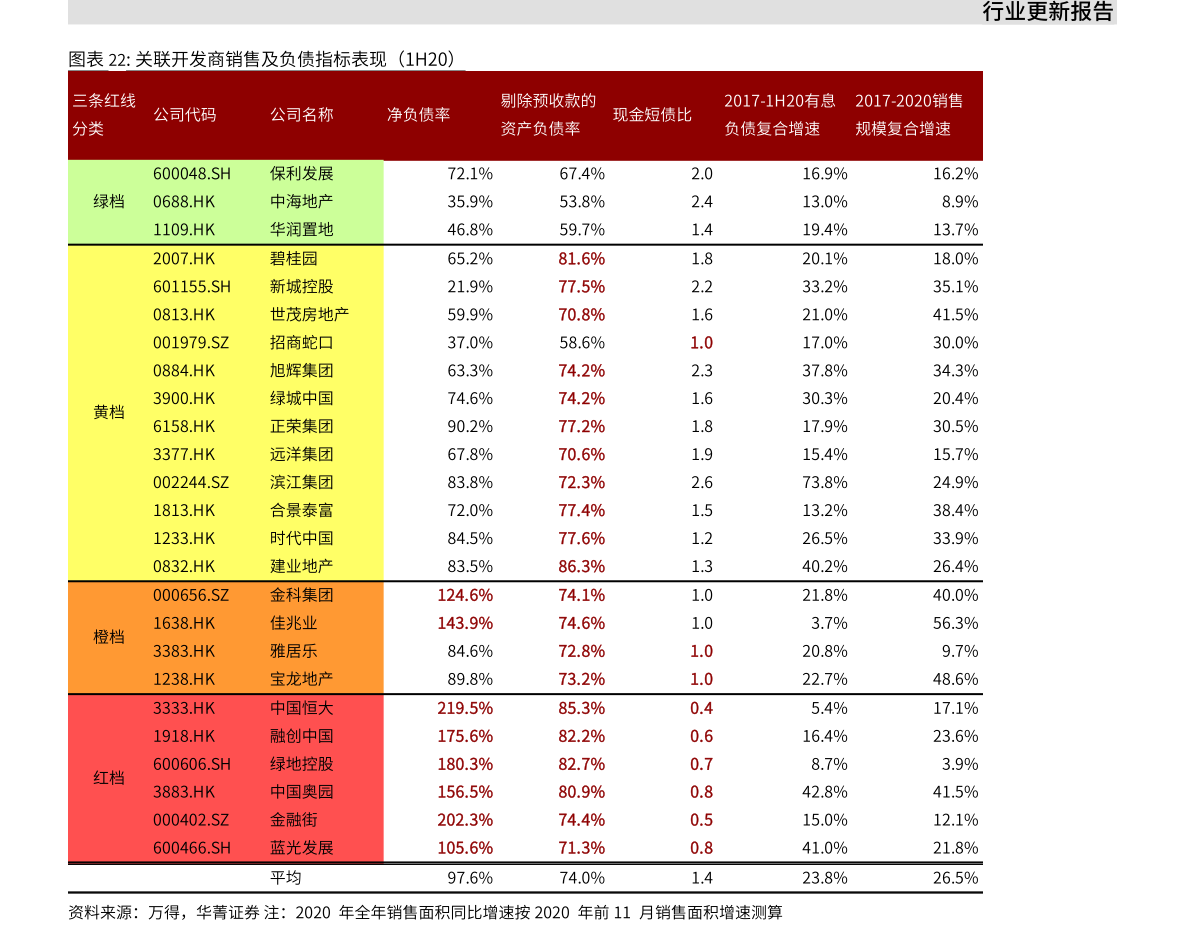The width and height of the screenshot is (1191, 944).
Task: Select 中国恒大's 219.5% net debt ratio
Action: coord(465,708)
